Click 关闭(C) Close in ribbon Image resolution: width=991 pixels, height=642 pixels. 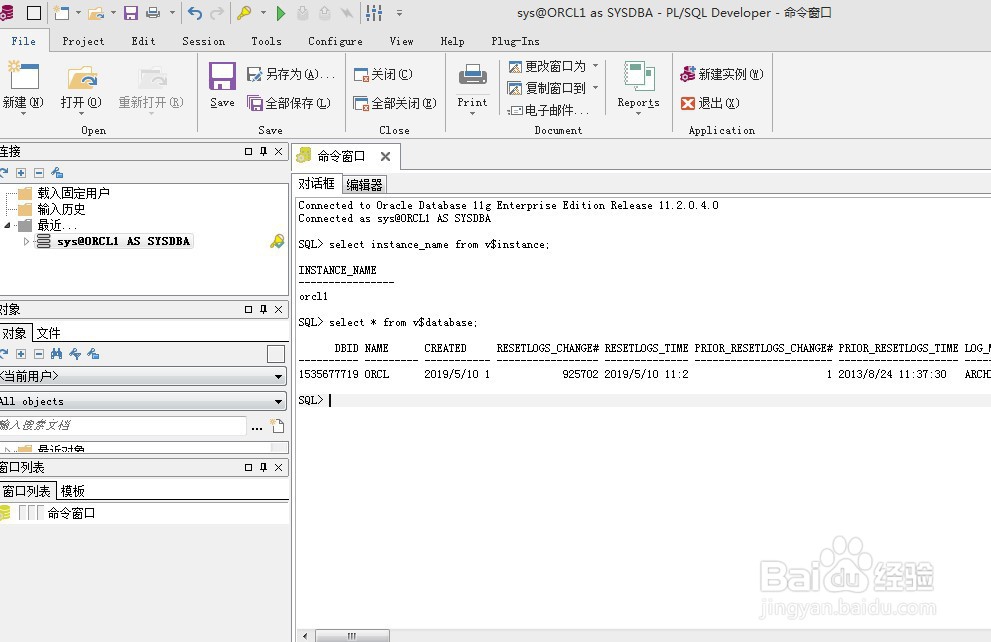point(383,75)
